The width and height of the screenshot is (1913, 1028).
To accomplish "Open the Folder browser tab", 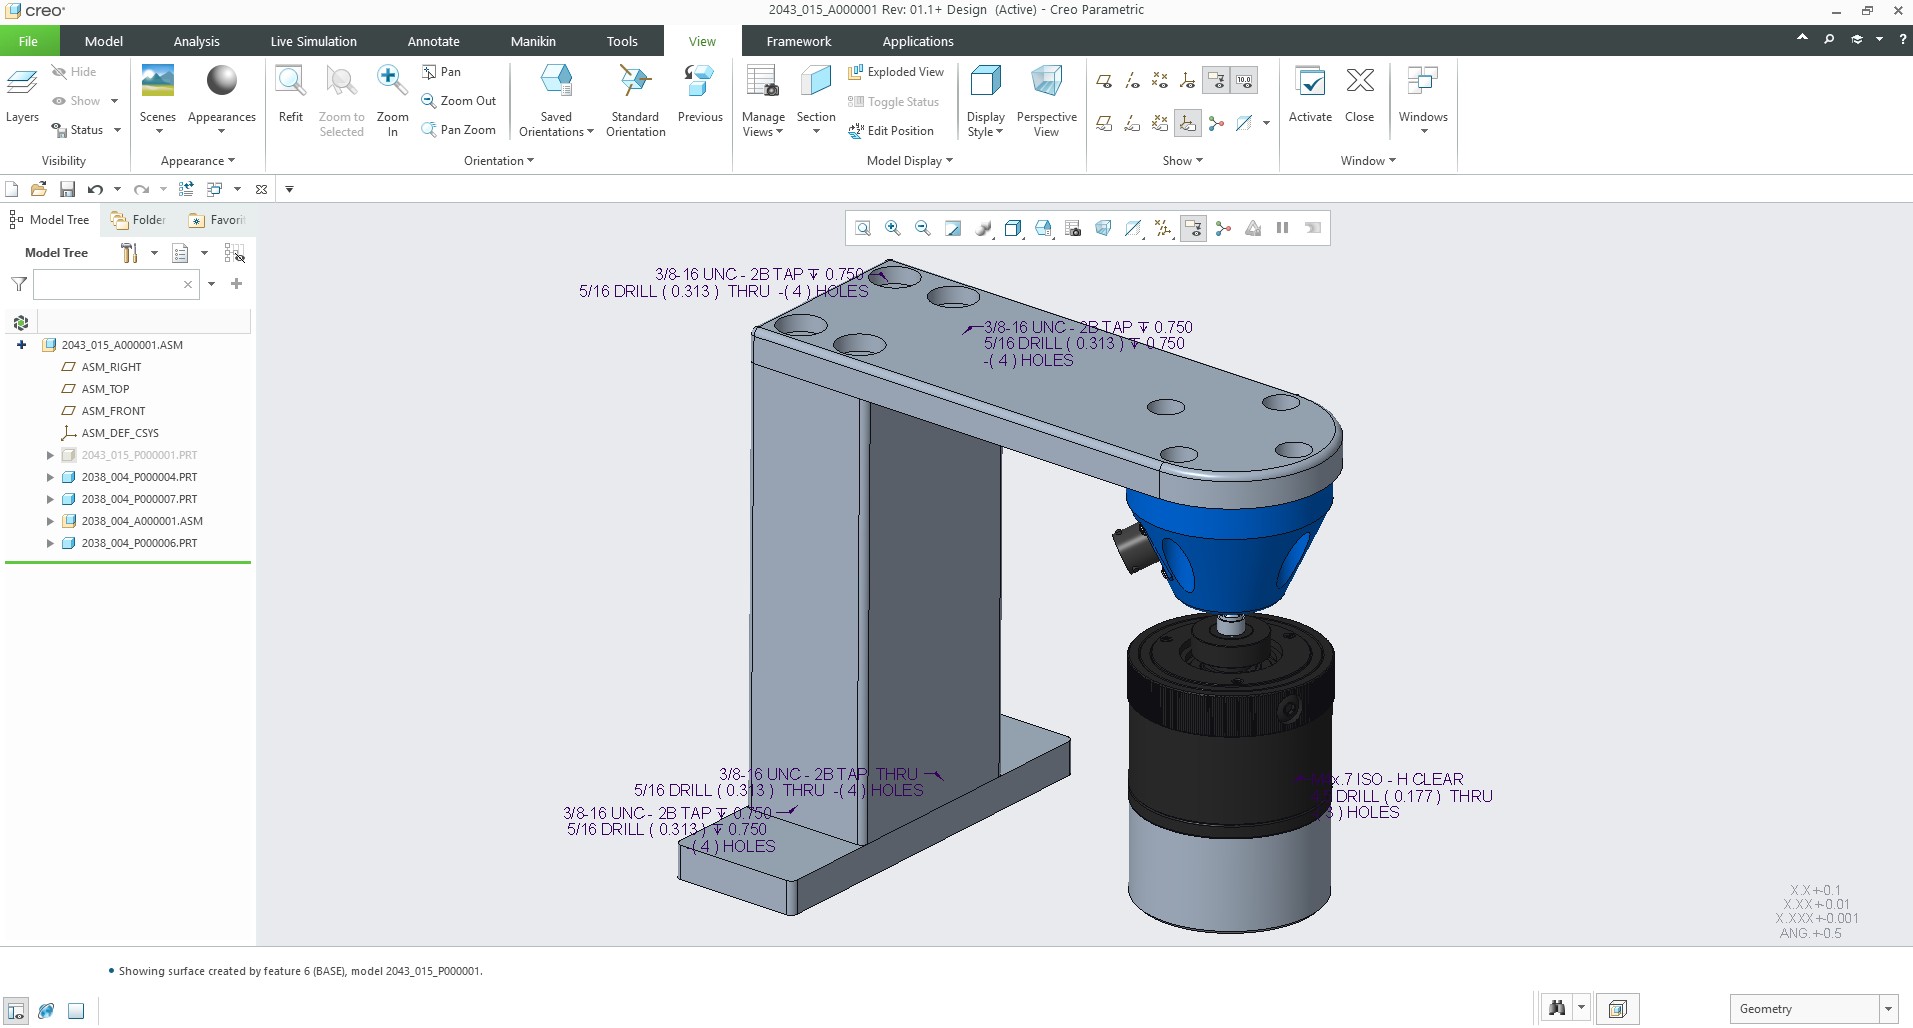I will coord(138,220).
